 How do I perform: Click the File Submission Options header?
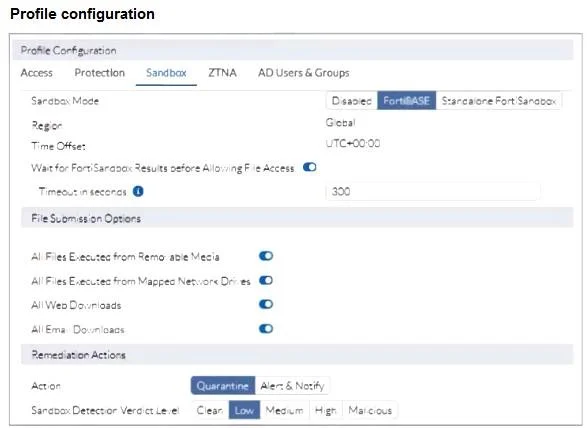297,218
